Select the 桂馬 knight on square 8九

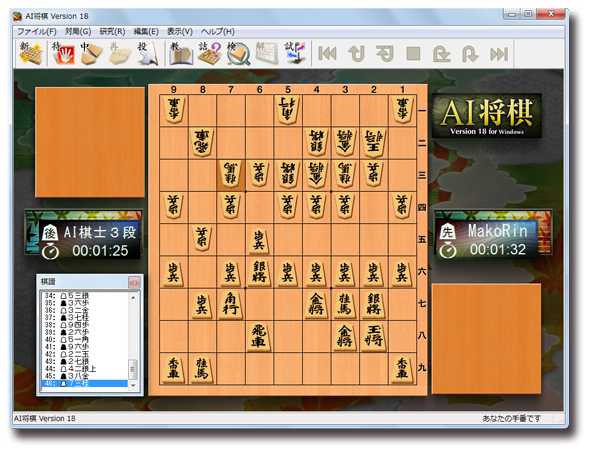click(x=202, y=369)
